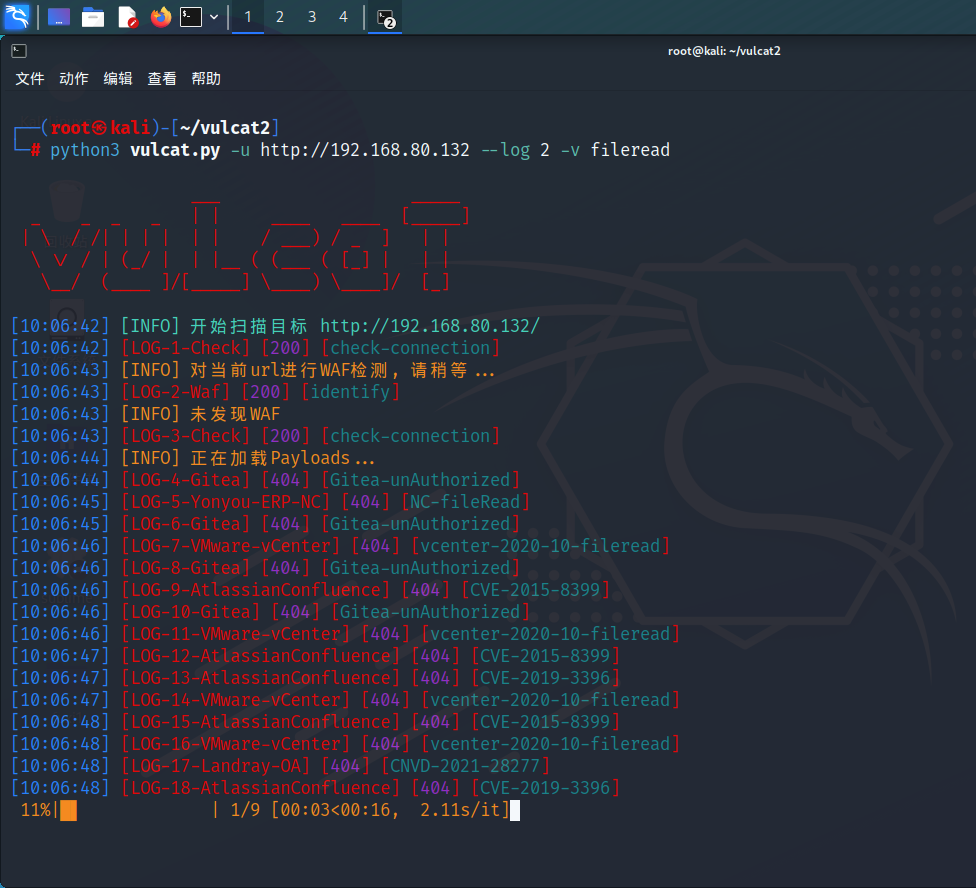Expand the terminal launcher dropdown arrow
Image resolution: width=976 pixels, height=888 pixels.
click(214, 17)
